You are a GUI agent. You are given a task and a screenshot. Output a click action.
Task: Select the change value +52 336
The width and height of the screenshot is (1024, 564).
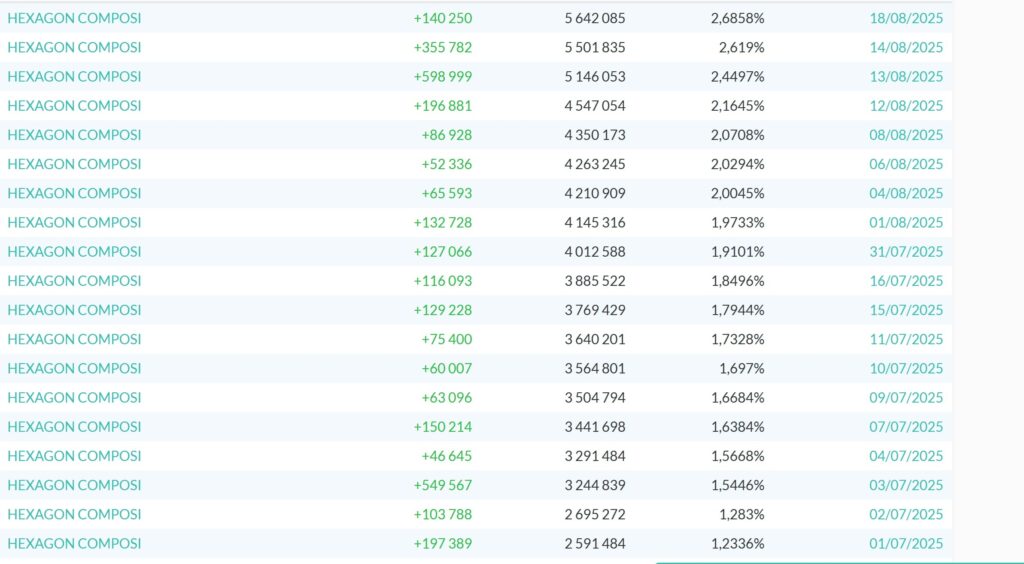[x=447, y=164]
